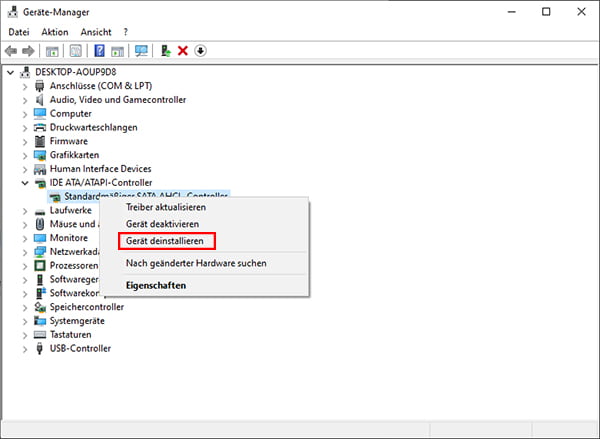600x439 pixels.
Task: Click the Mäuse mouse icon
Action: 40,224
